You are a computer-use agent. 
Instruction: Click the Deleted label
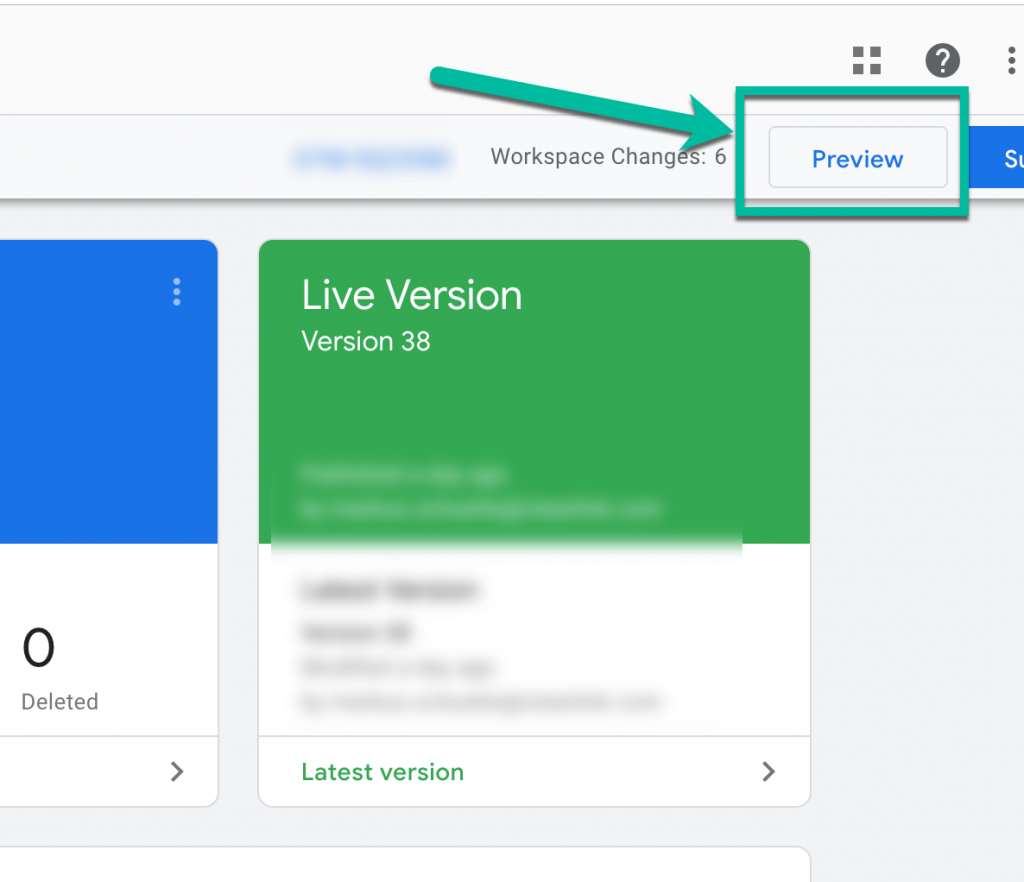click(59, 702)
